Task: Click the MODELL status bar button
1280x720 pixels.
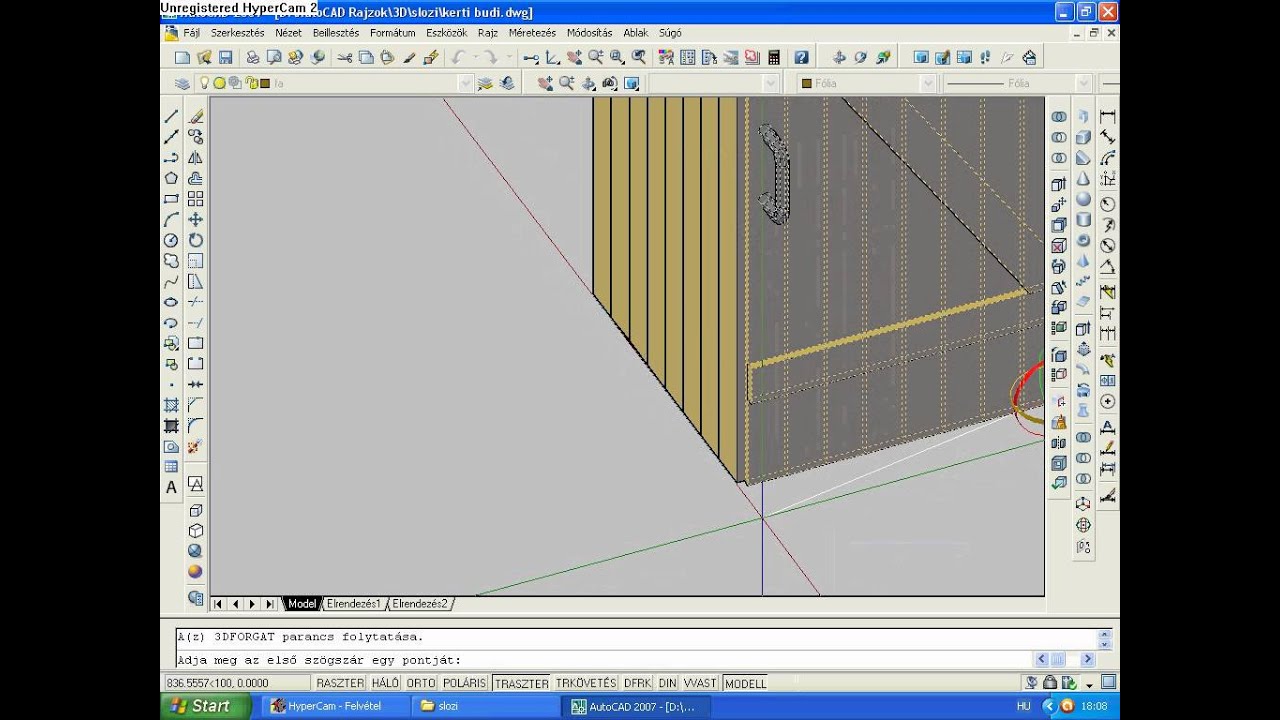Action: click(746, 683)
